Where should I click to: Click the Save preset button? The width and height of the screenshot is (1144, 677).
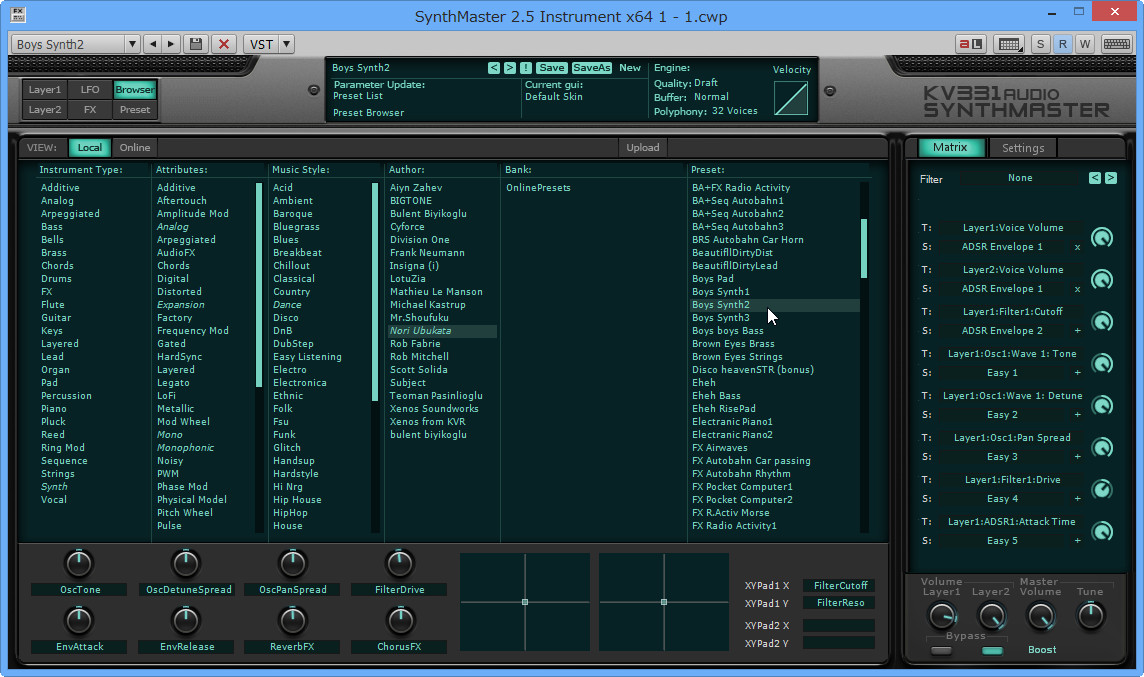pyautogui.click(x=552, y=68)
